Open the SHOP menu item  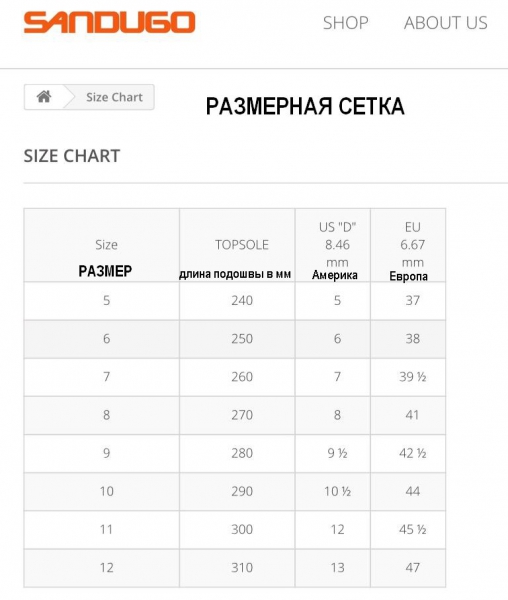click(x=345, y=23)
